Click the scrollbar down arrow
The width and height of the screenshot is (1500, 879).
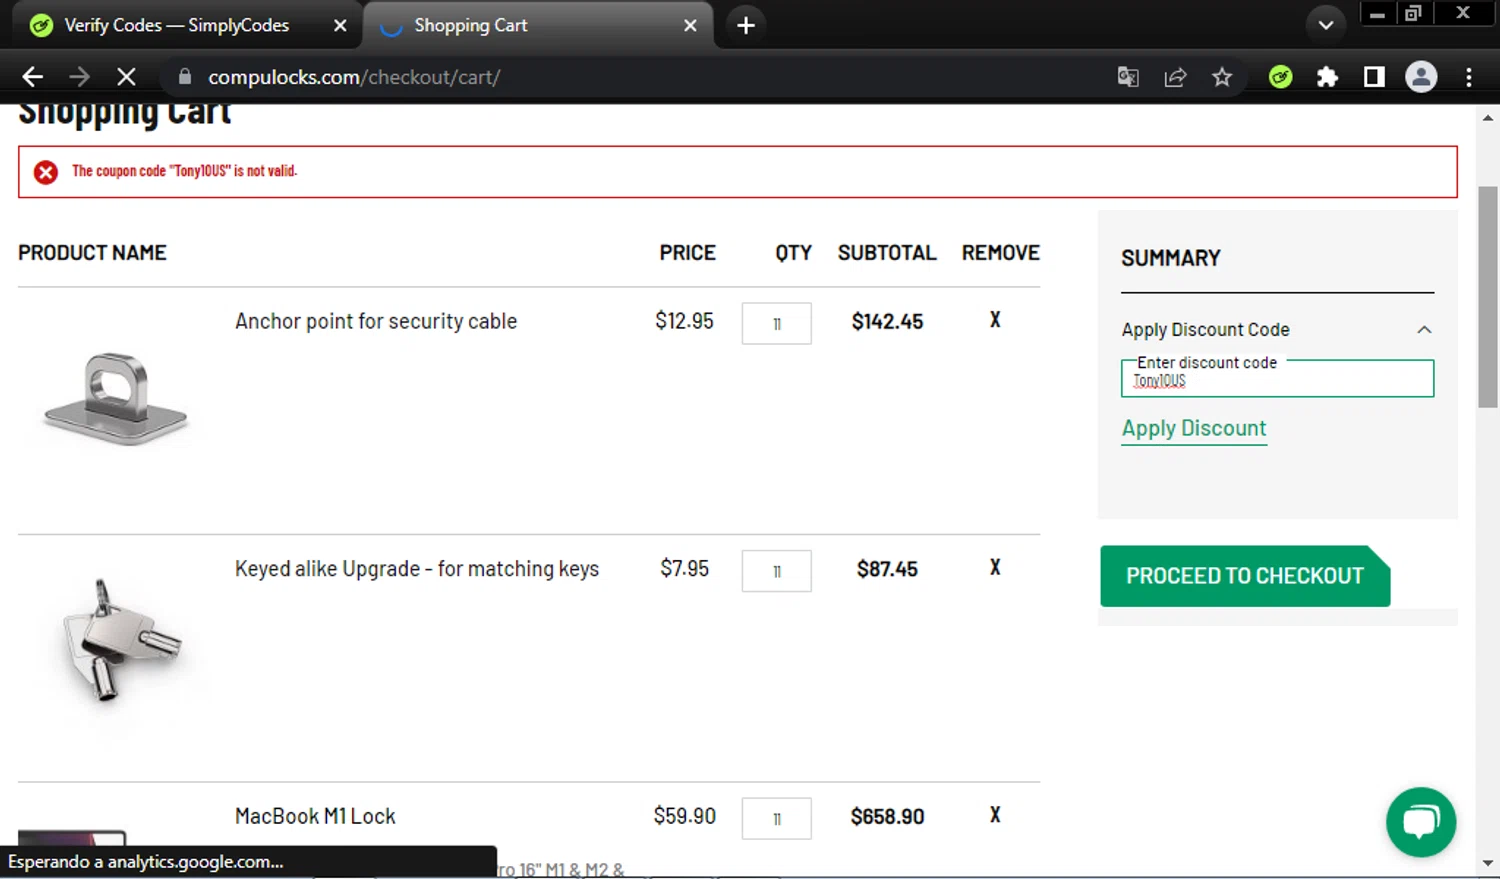coord(1488,863)
